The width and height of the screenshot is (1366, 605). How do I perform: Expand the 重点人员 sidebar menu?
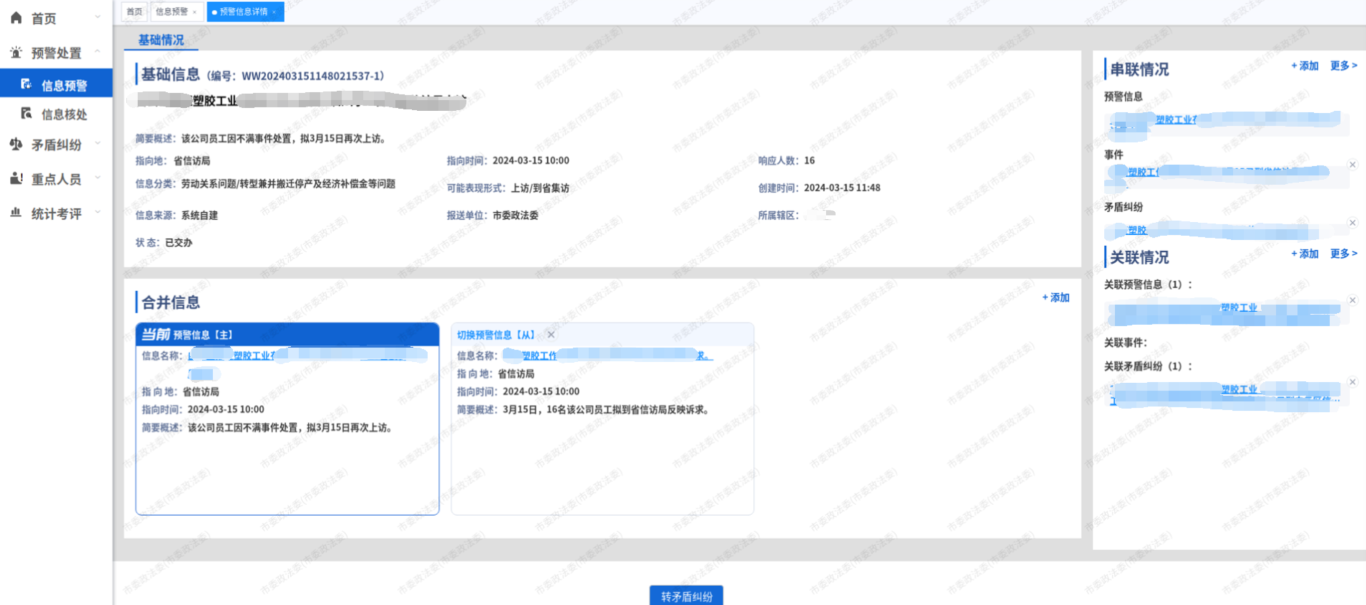pyautogui.click(x=97, y=179)
